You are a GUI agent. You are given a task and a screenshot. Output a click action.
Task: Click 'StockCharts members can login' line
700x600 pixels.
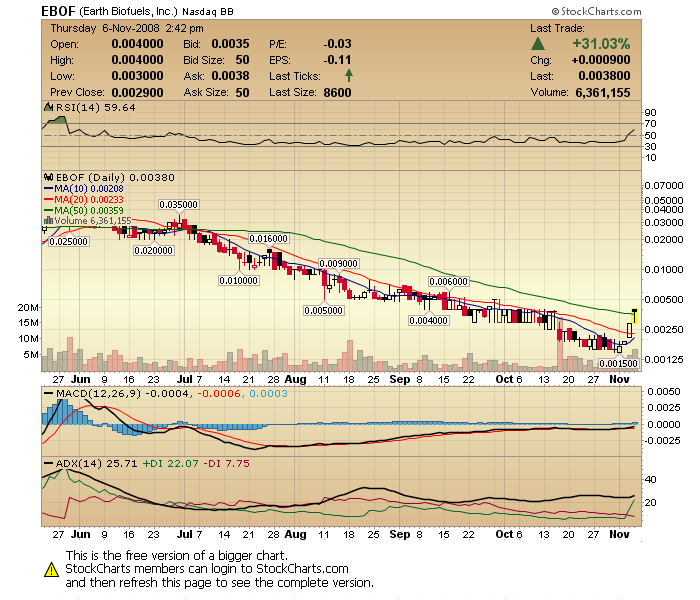pyautogui.click(x=207, y=569)
